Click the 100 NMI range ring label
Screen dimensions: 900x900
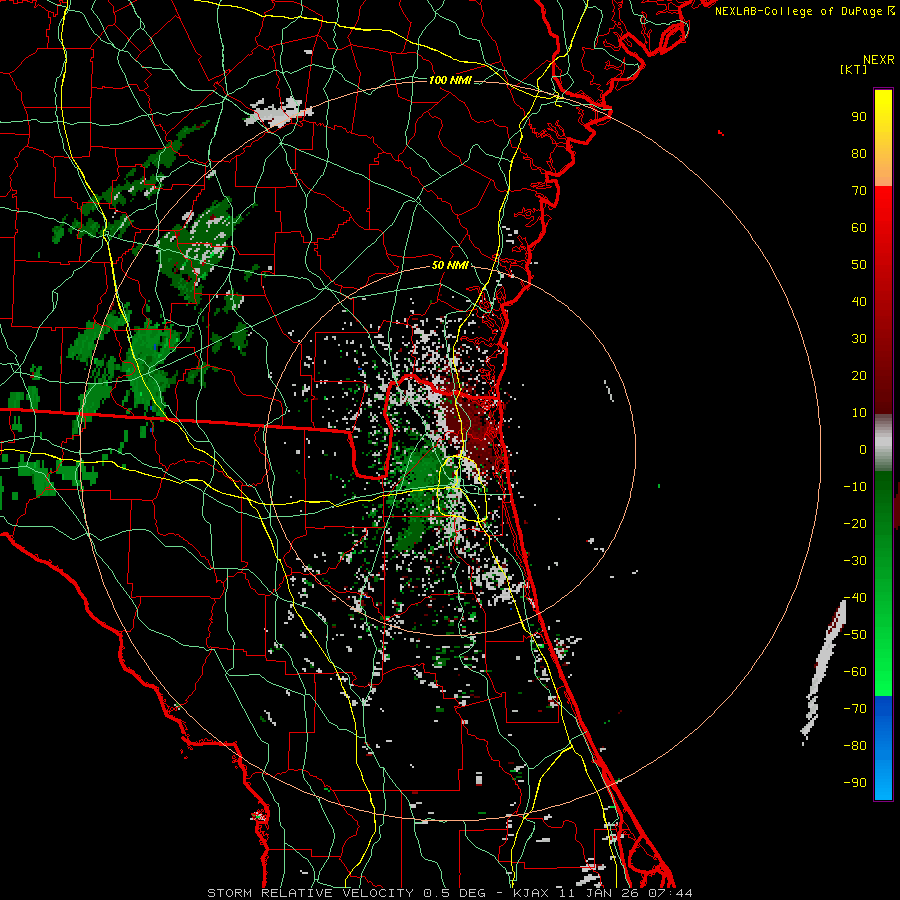click(x=450, y=80)
